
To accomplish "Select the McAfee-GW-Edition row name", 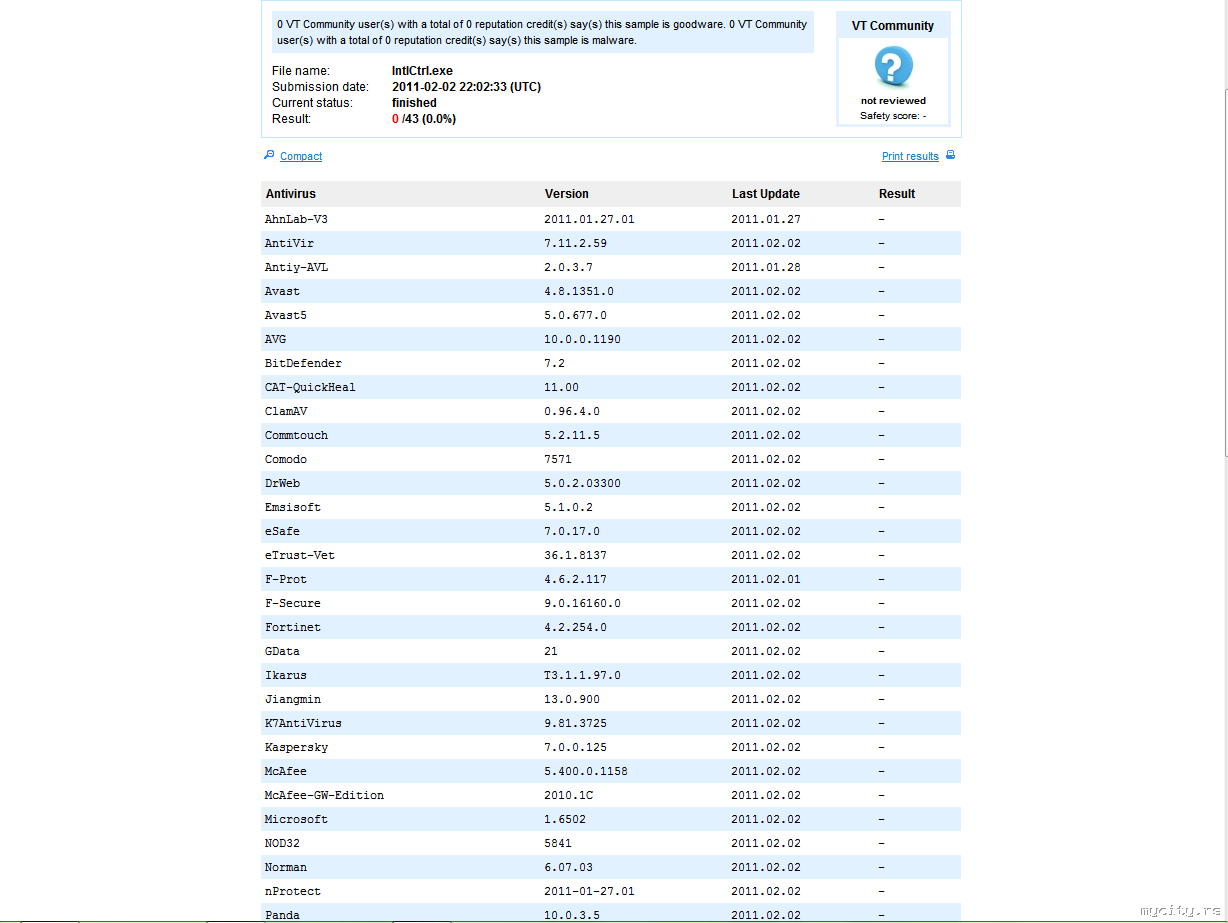I will (324, 795).
